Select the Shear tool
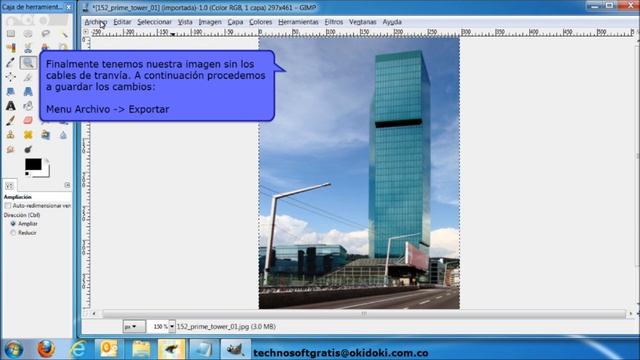This screenshot has width=640, height=360. coord(11,91)
